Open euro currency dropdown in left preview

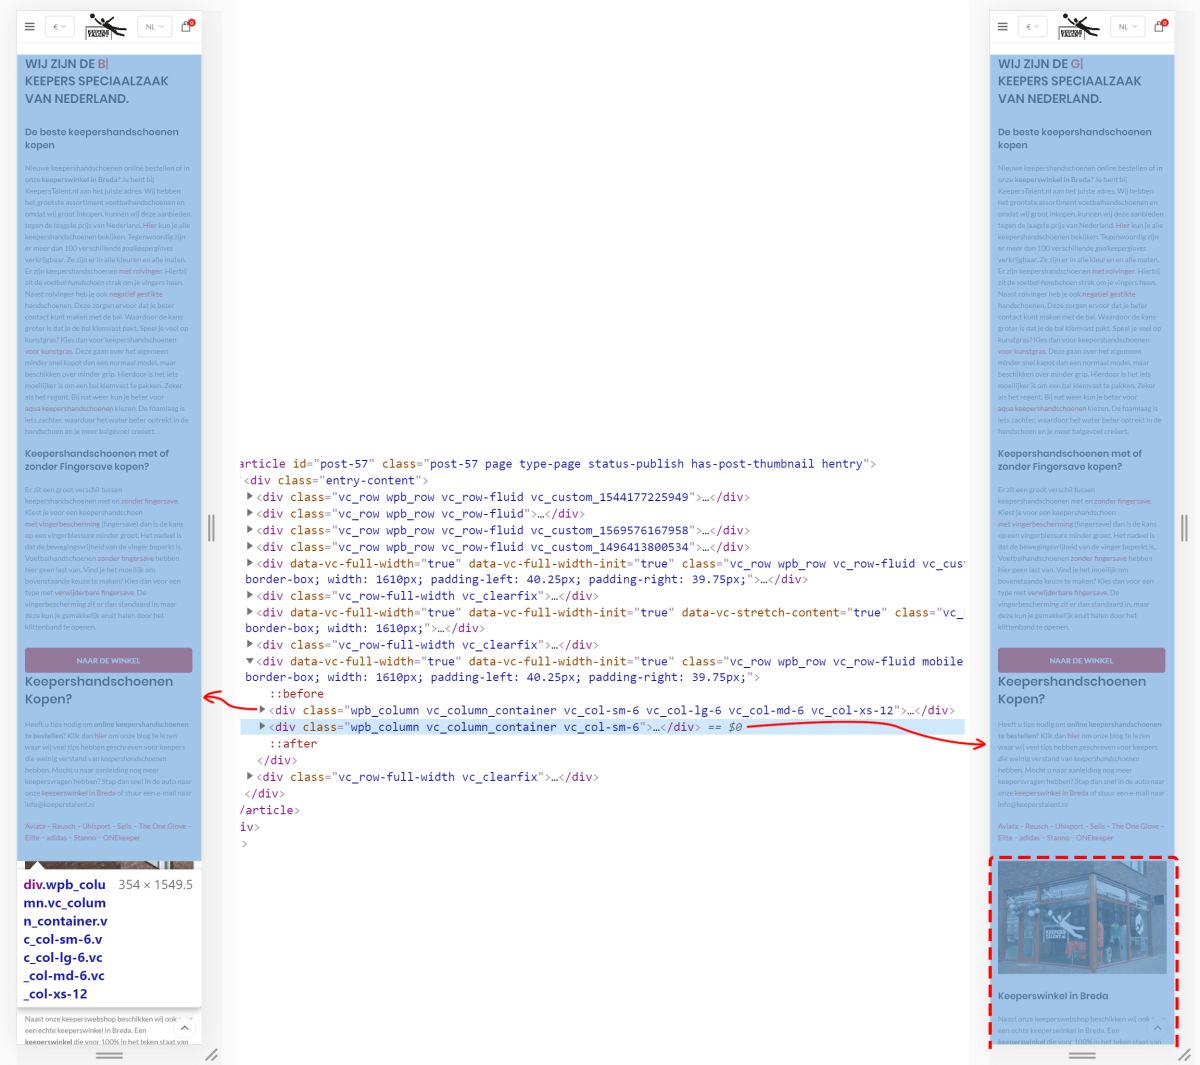59,27
